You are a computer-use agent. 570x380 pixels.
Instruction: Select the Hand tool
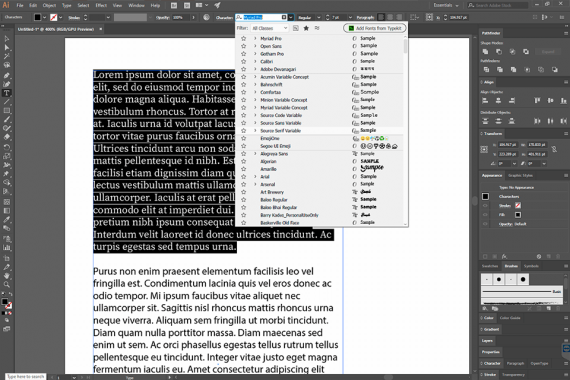7,276
